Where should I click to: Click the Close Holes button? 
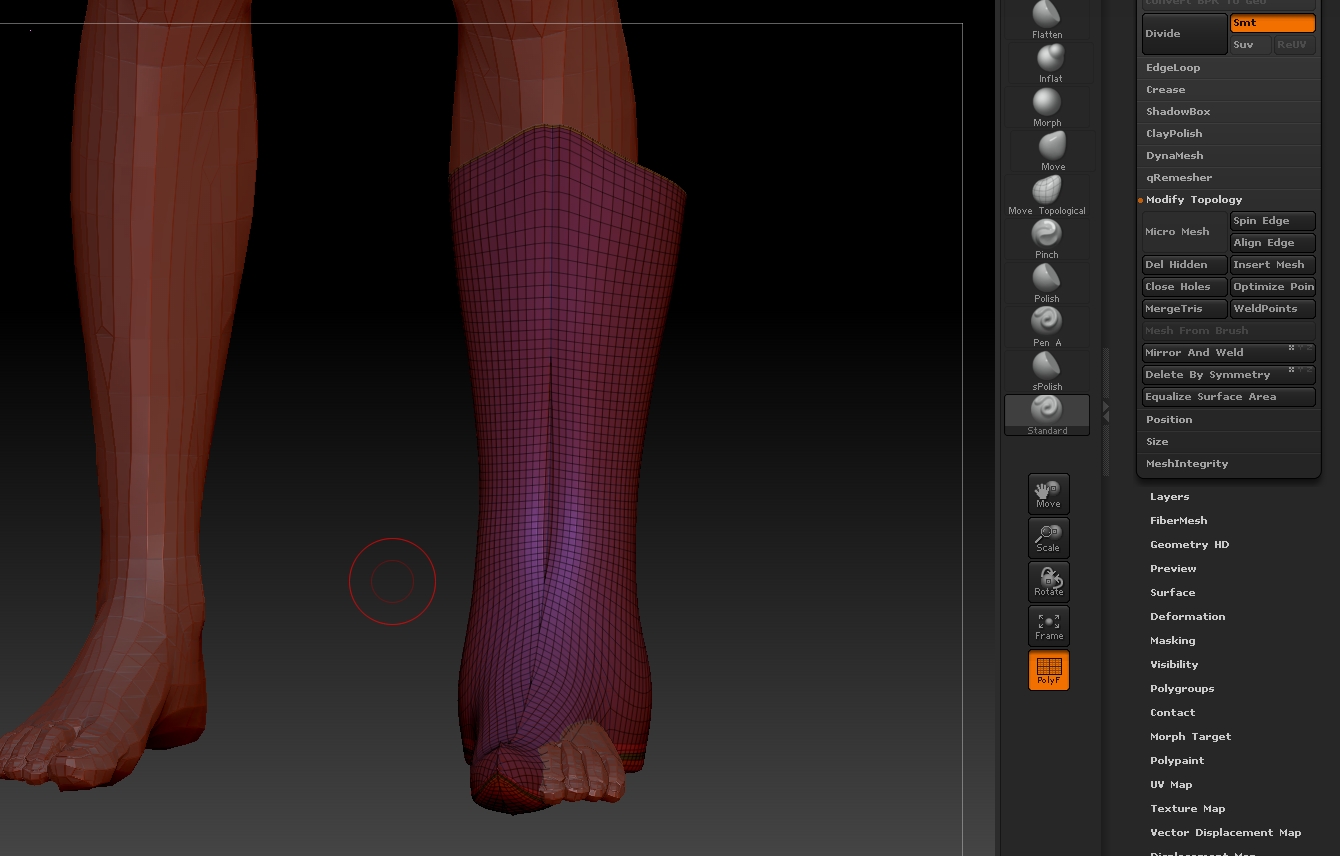point(1185,287)
